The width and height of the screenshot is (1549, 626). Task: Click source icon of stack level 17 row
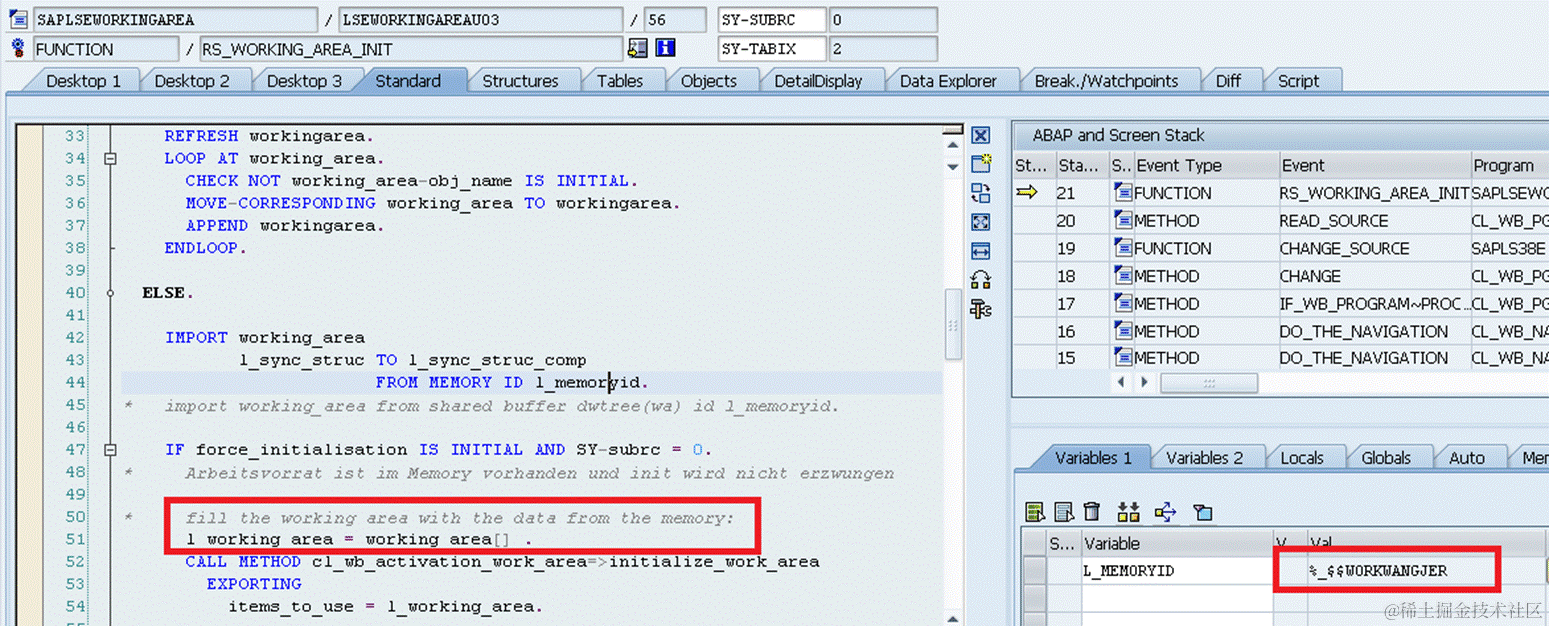coord(1122,303)
